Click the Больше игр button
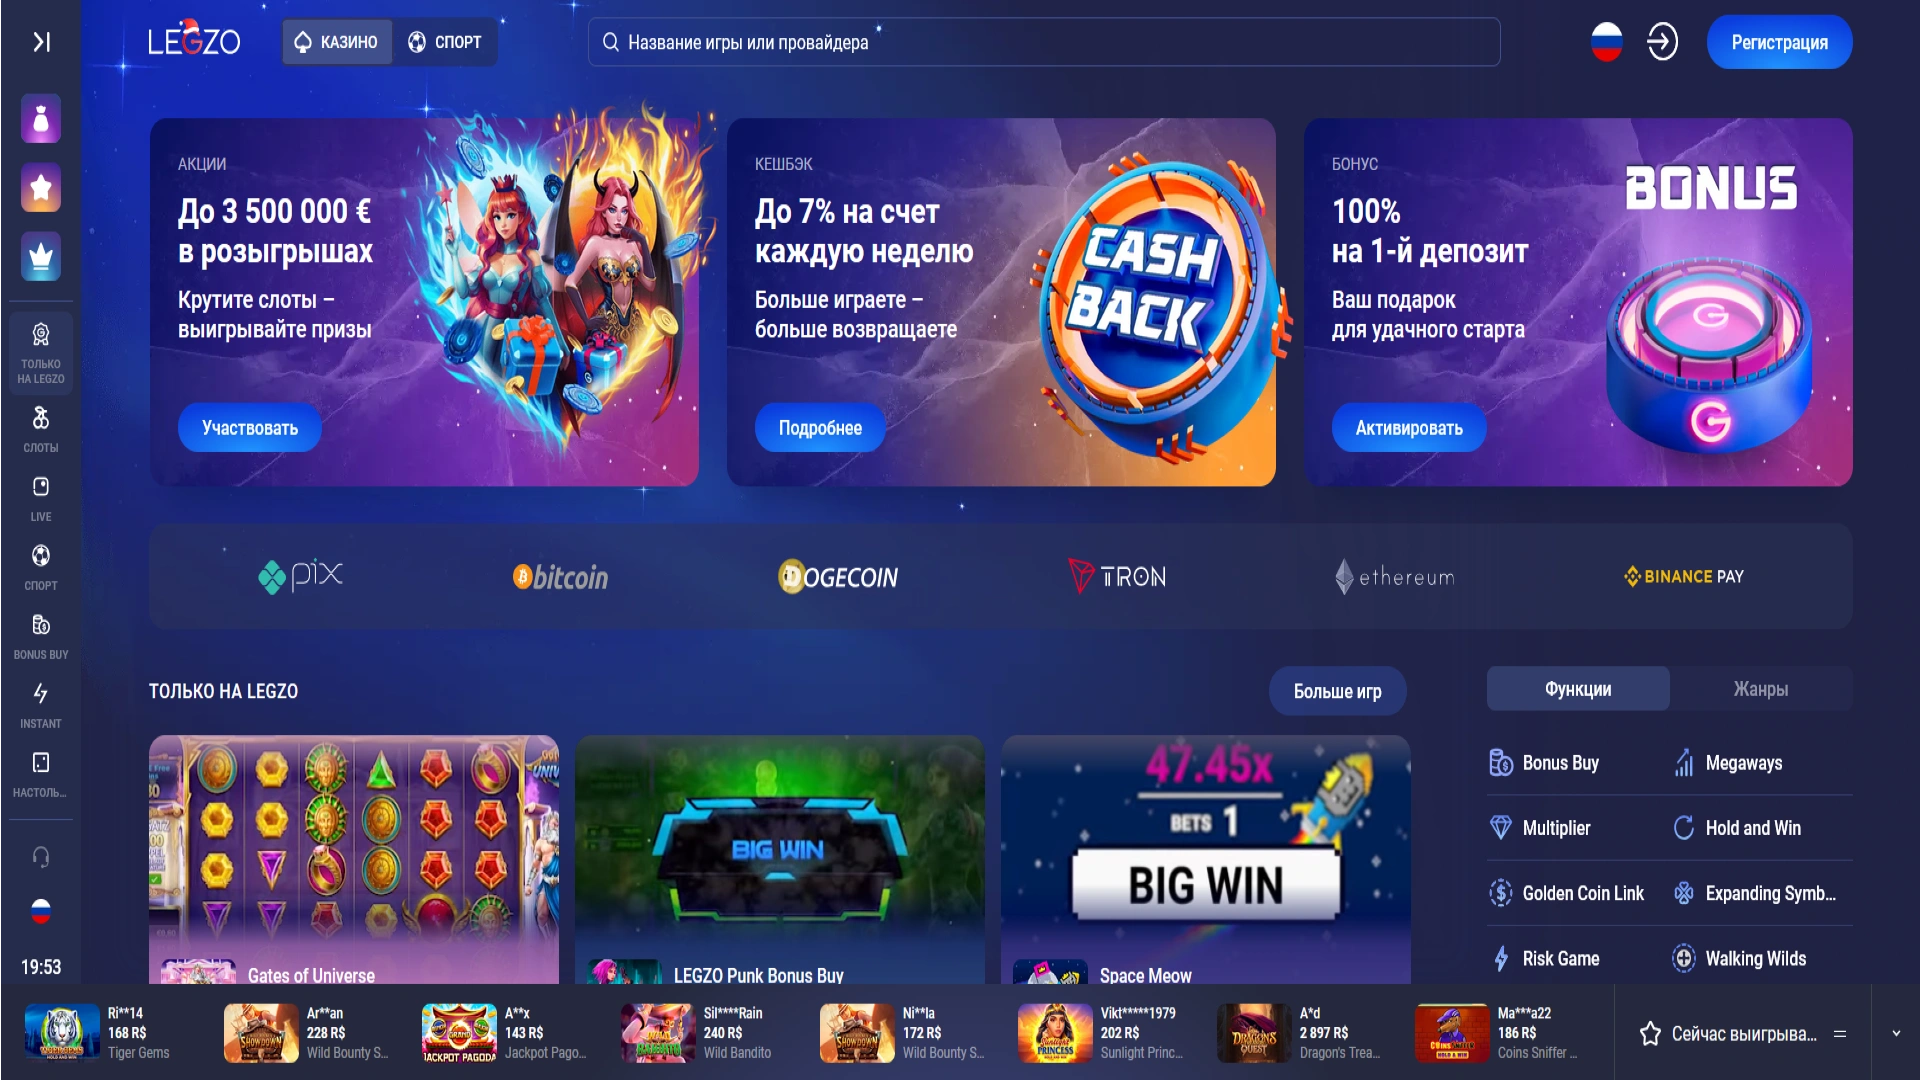Viewport: 1920px width, 1080px height. (x=1337, y=691)
